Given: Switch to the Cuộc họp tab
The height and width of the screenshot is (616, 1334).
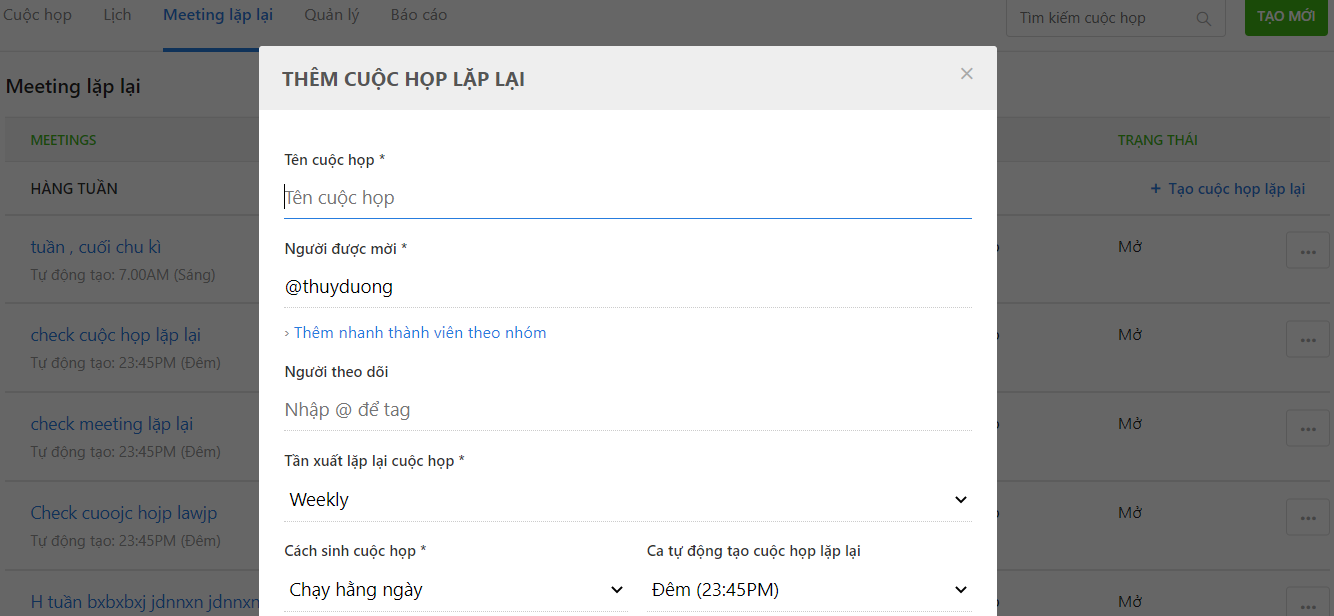Looking at the screenshot, I should 37,15.
